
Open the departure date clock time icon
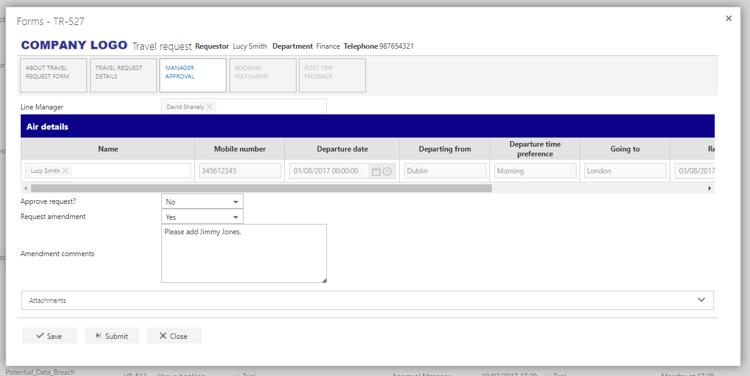387,171
